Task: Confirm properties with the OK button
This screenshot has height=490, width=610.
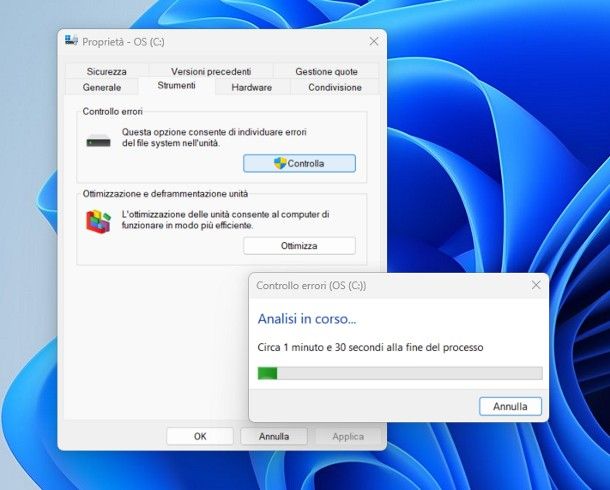Action: point(200,436)
